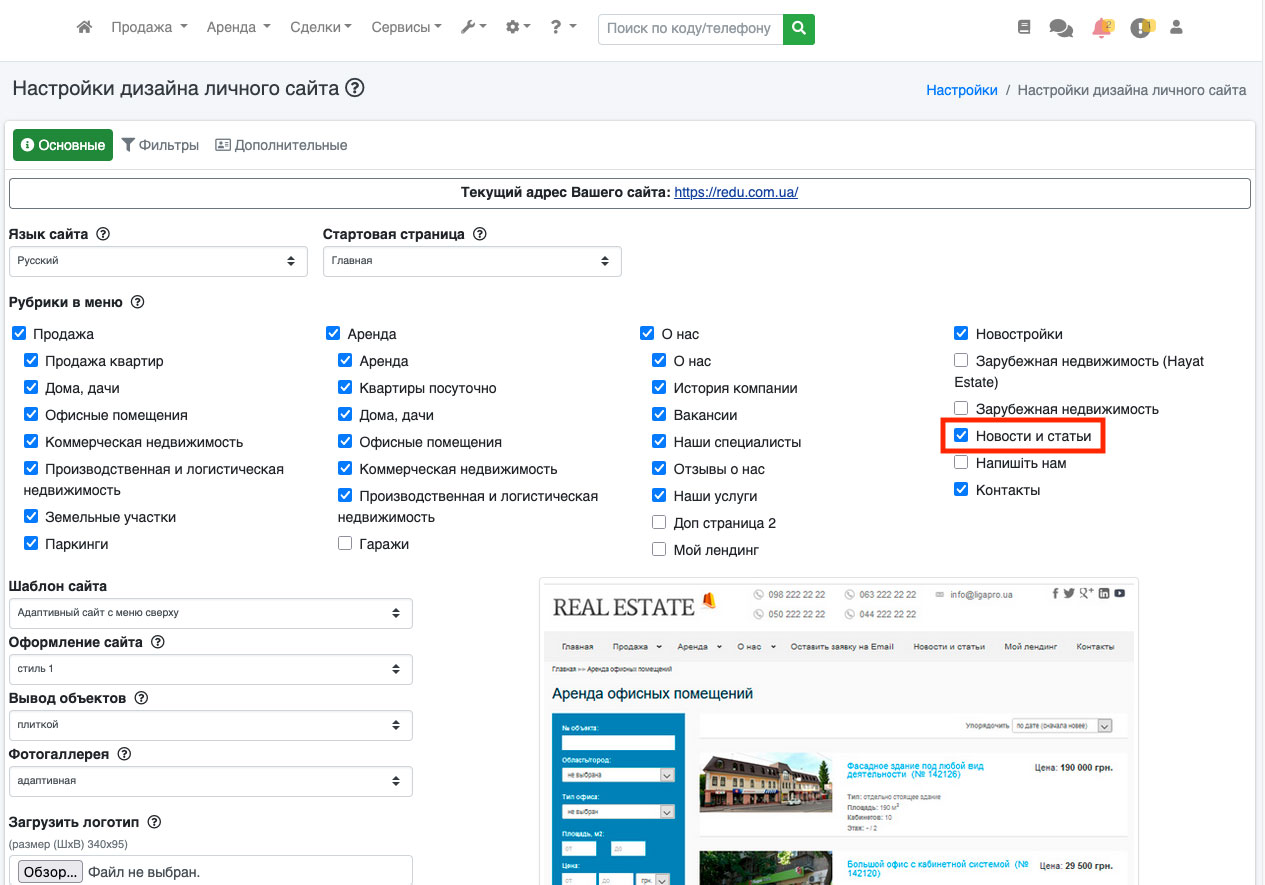Switch to the Фильтры tab
This screenshot has width=1265, height=885.
160,145
